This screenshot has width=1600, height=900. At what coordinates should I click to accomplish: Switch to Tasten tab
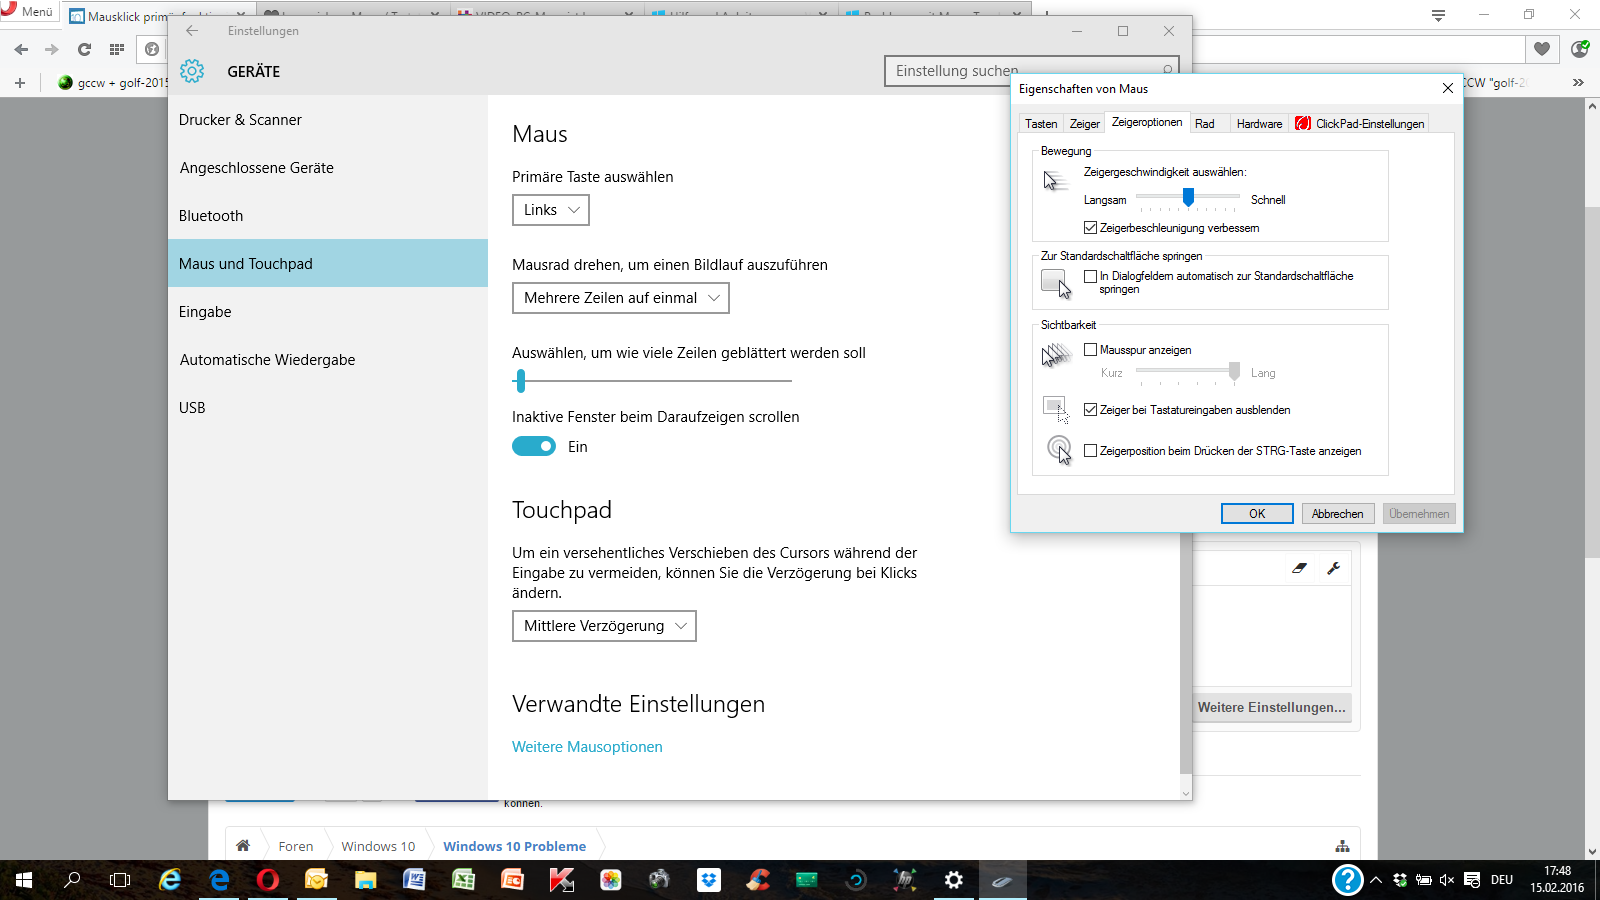(1041, 124)
